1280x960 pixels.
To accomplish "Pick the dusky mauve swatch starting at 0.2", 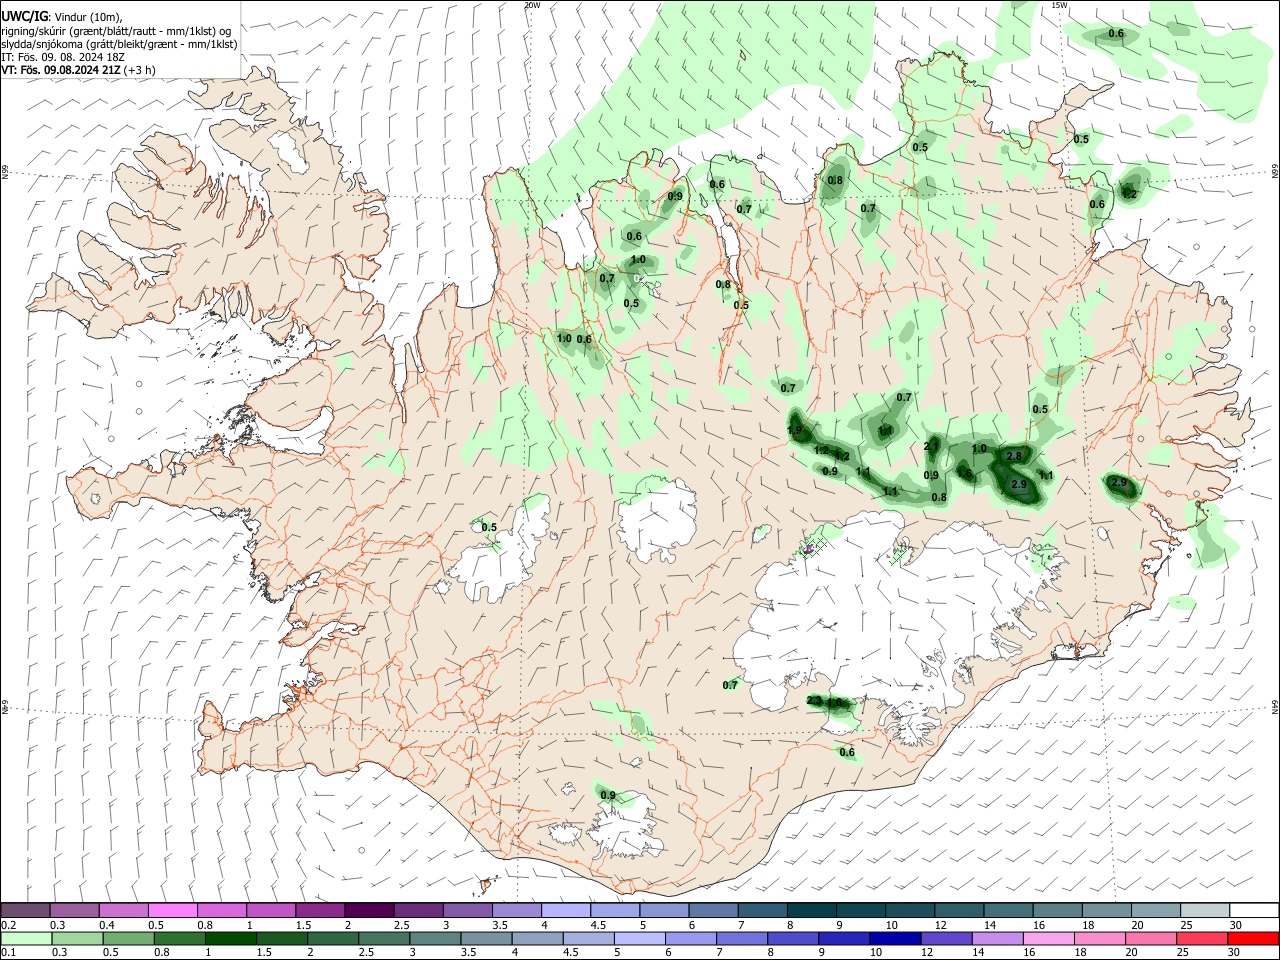I will click(x=25, y=911).
